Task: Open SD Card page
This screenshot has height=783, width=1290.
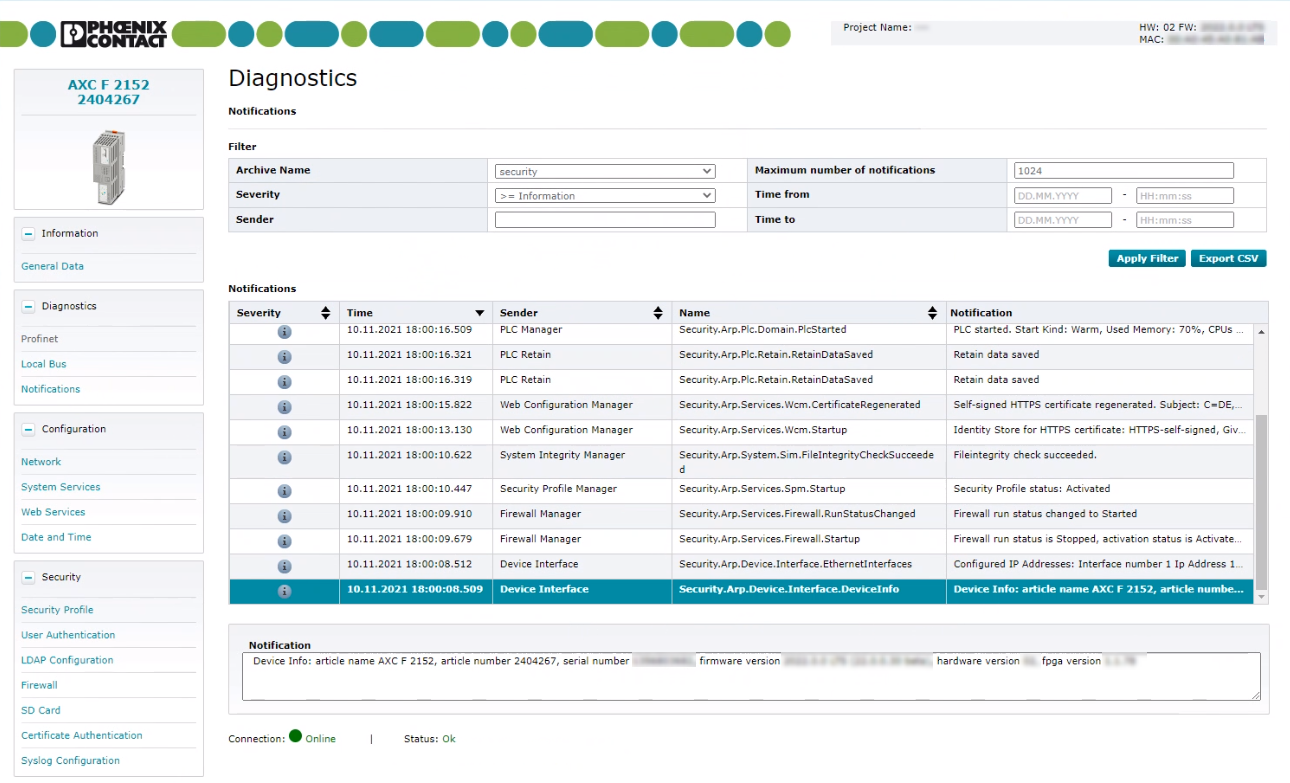Action: [41, 710]
